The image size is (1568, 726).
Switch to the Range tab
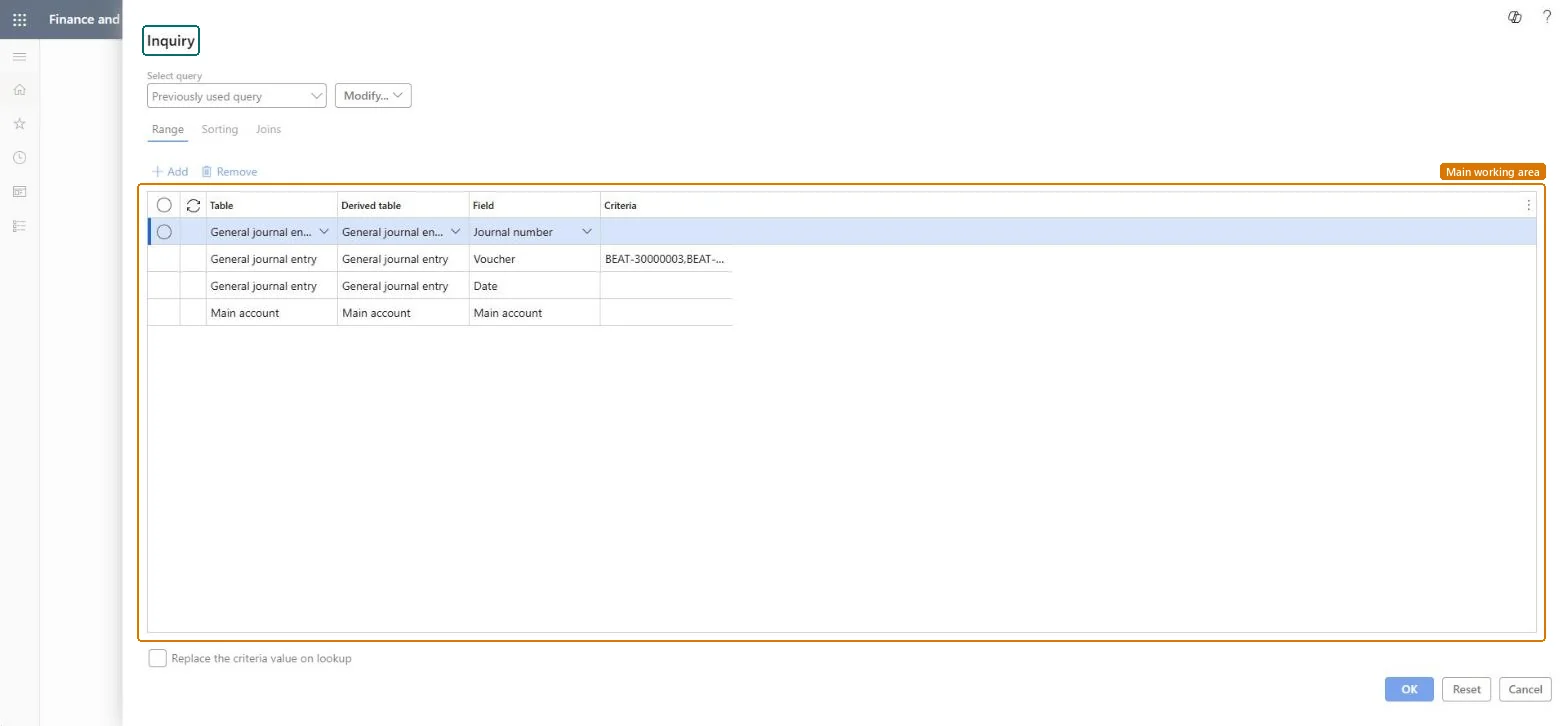168,130
